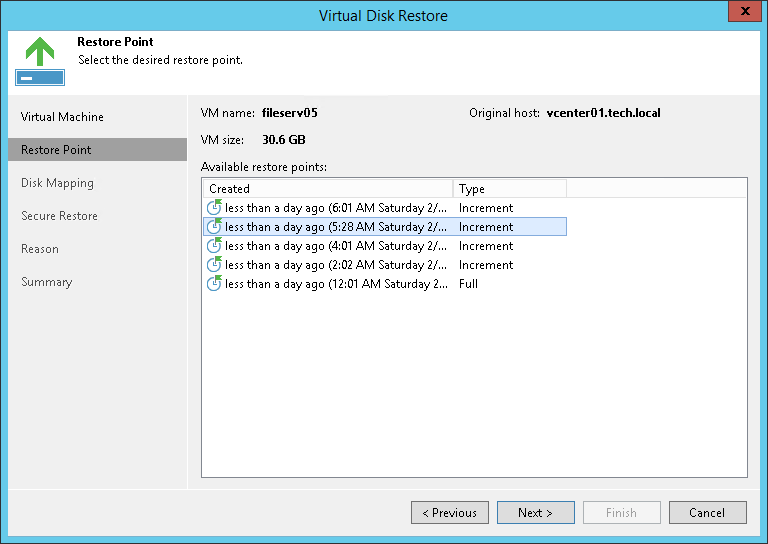Go to the Virtual Machine step

(62, 117)
